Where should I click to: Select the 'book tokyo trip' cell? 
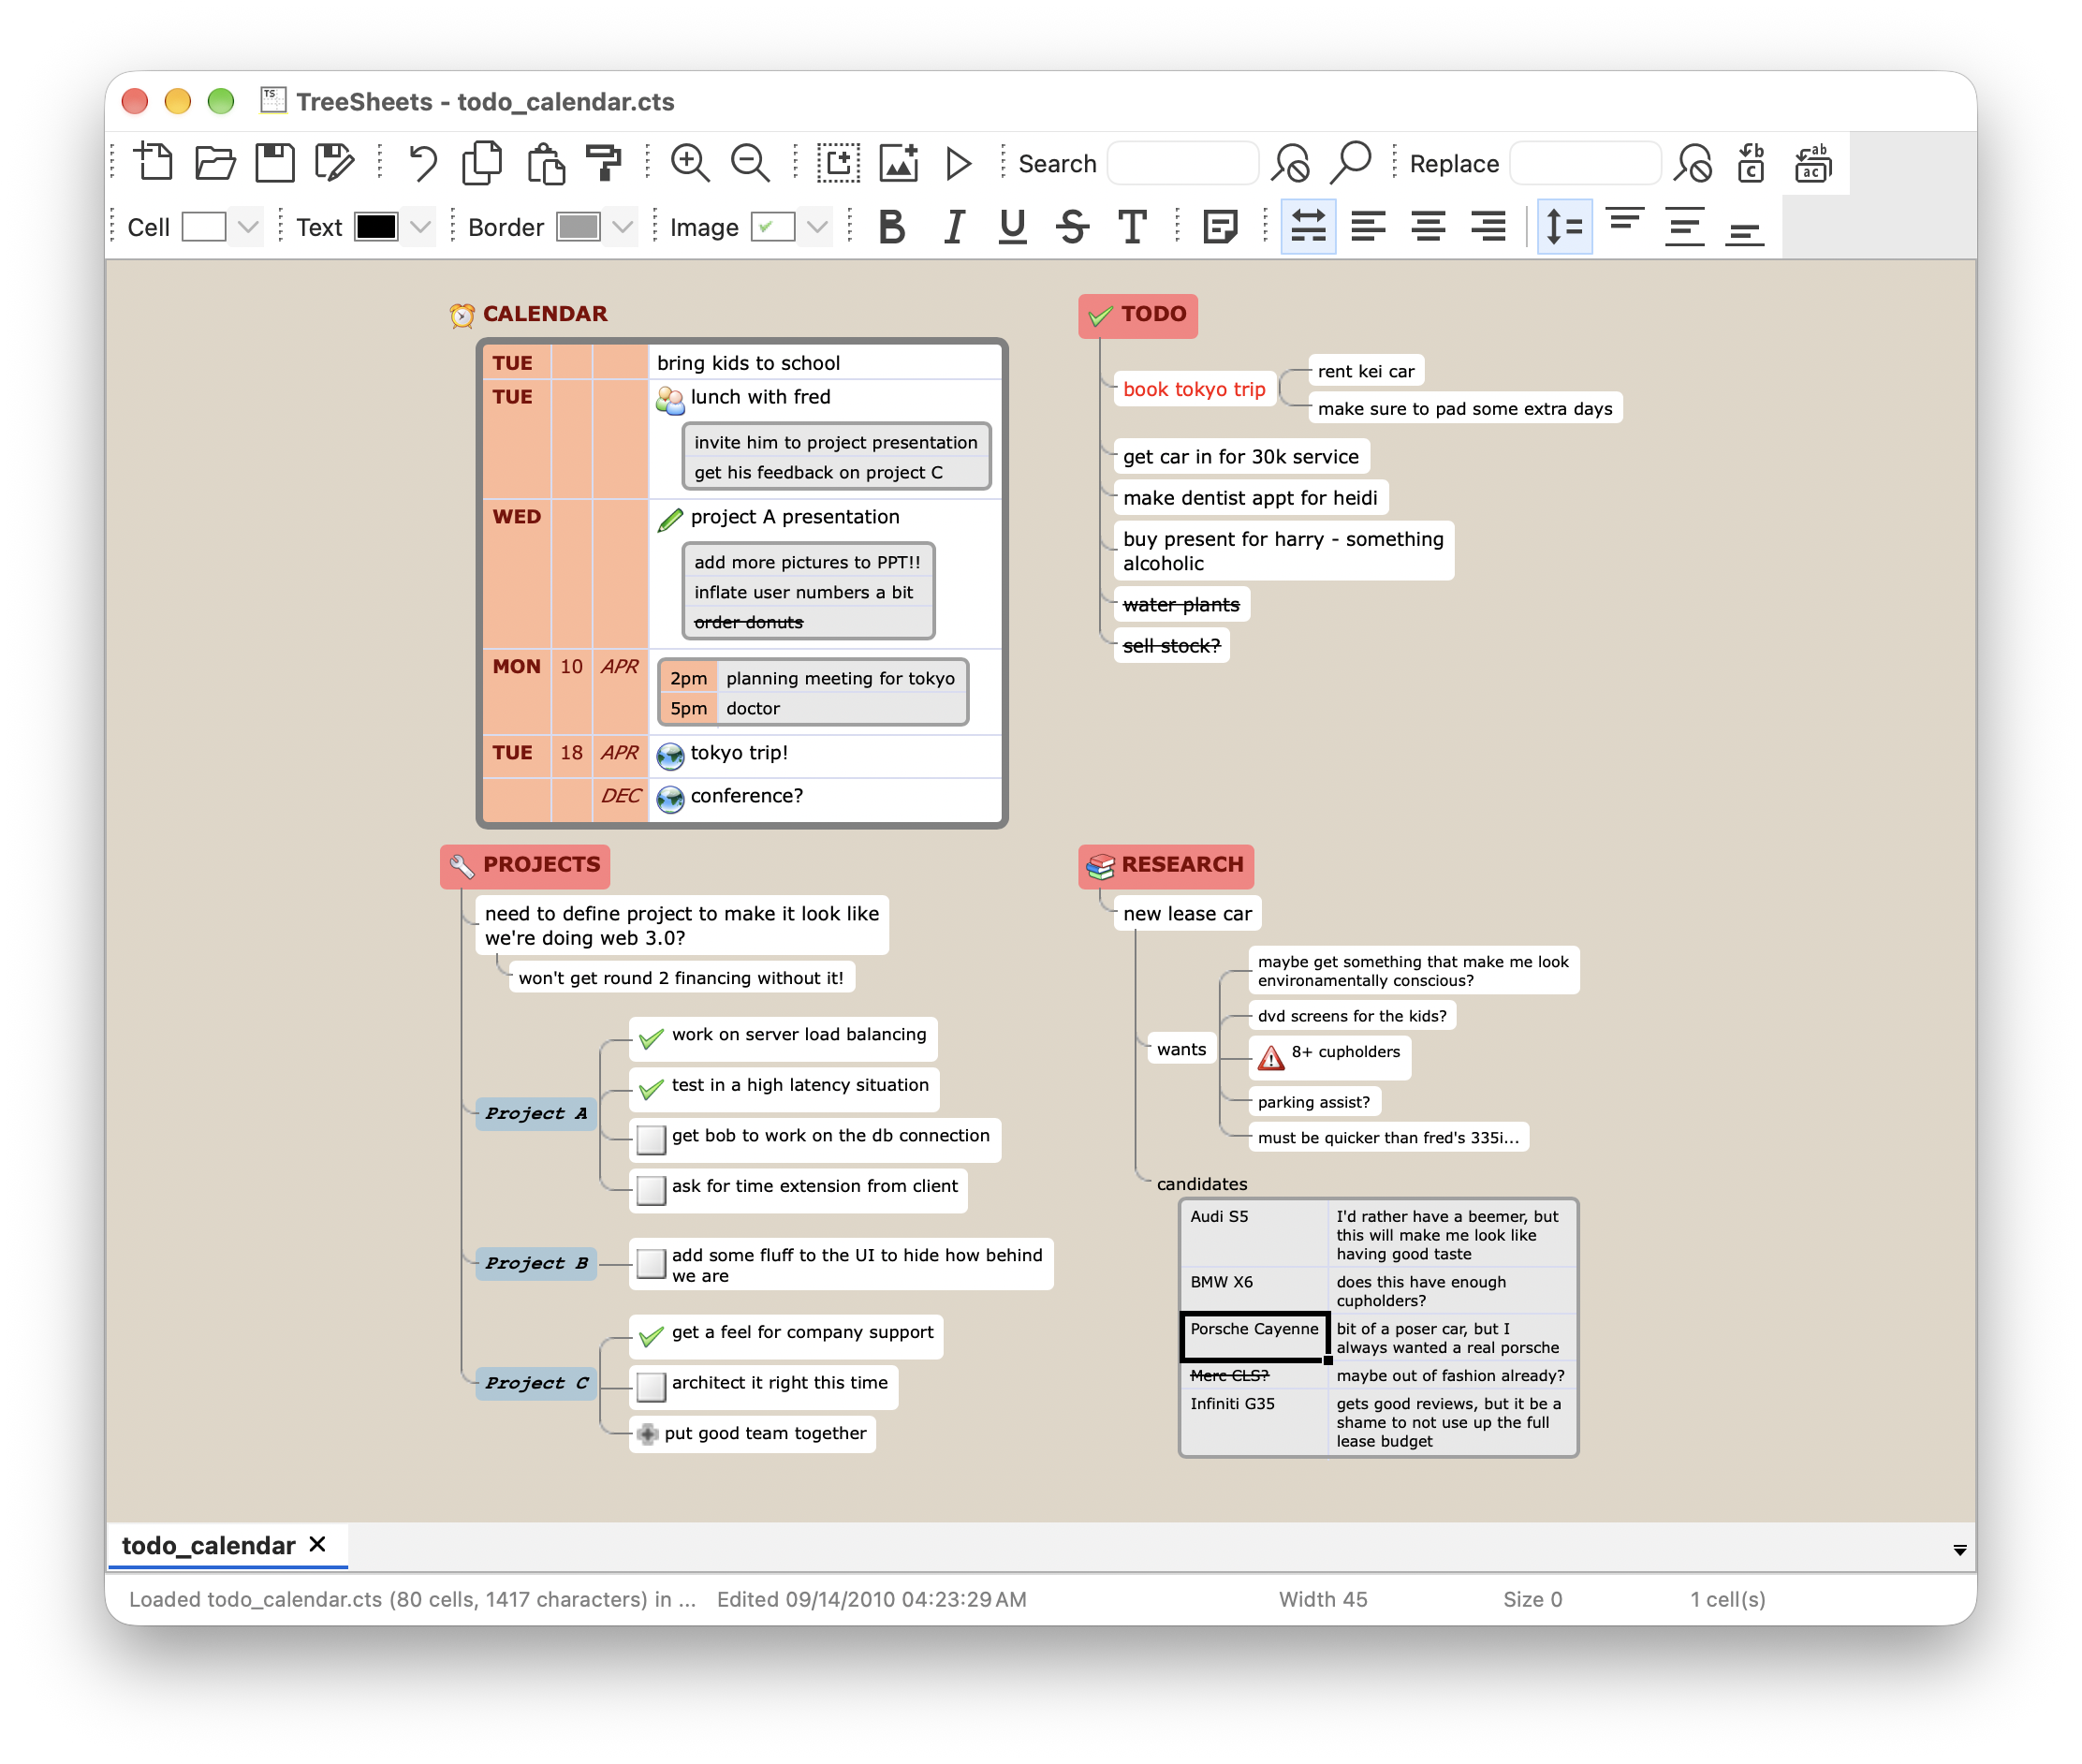(x=1194, y=389)
